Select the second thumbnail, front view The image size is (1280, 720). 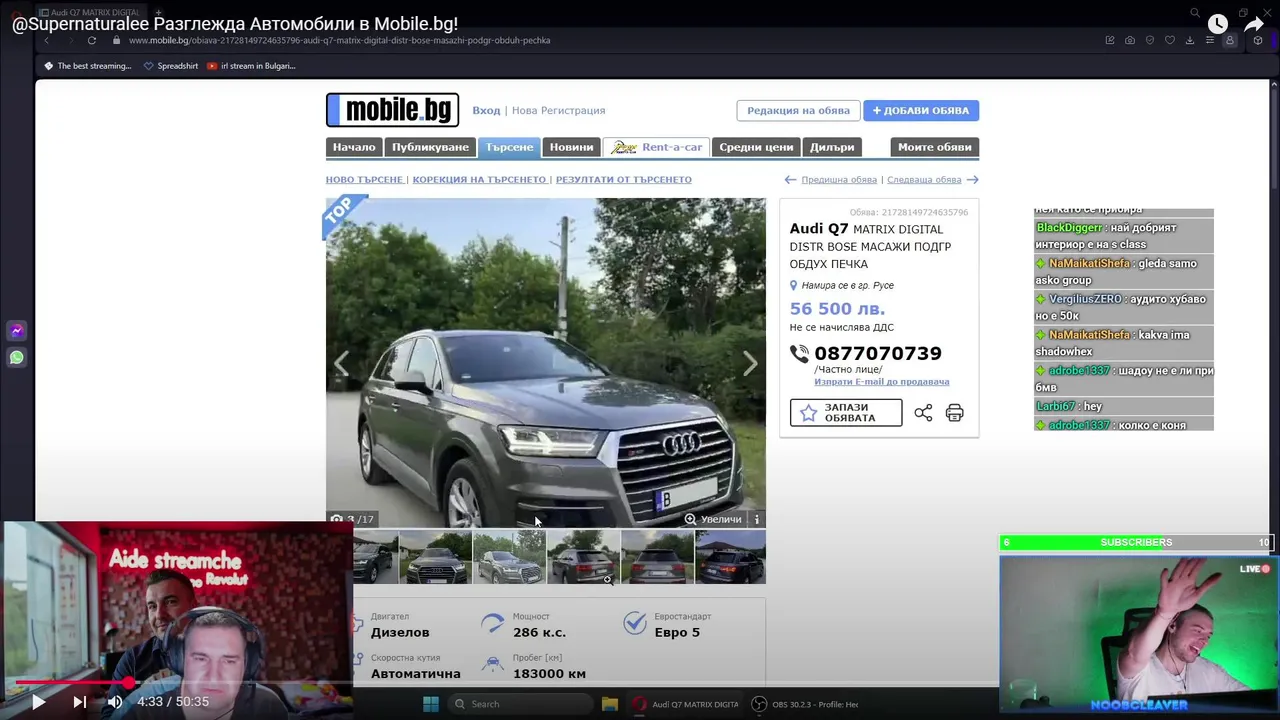(x=435, y=557)
